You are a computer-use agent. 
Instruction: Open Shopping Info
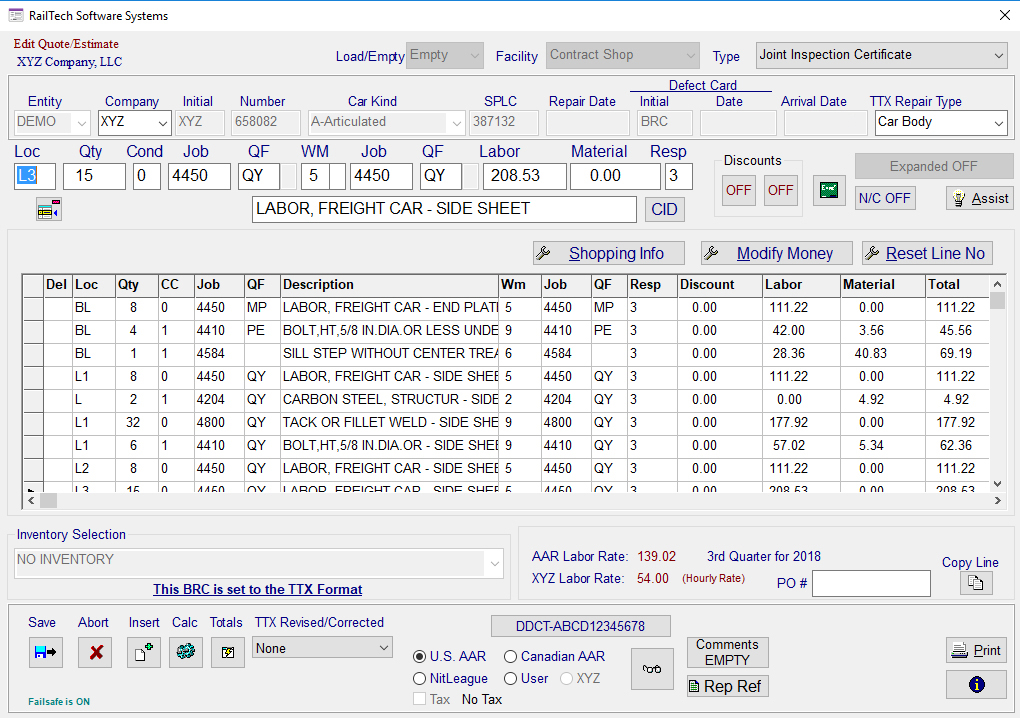pyautogui.click(x=608, y=253)
